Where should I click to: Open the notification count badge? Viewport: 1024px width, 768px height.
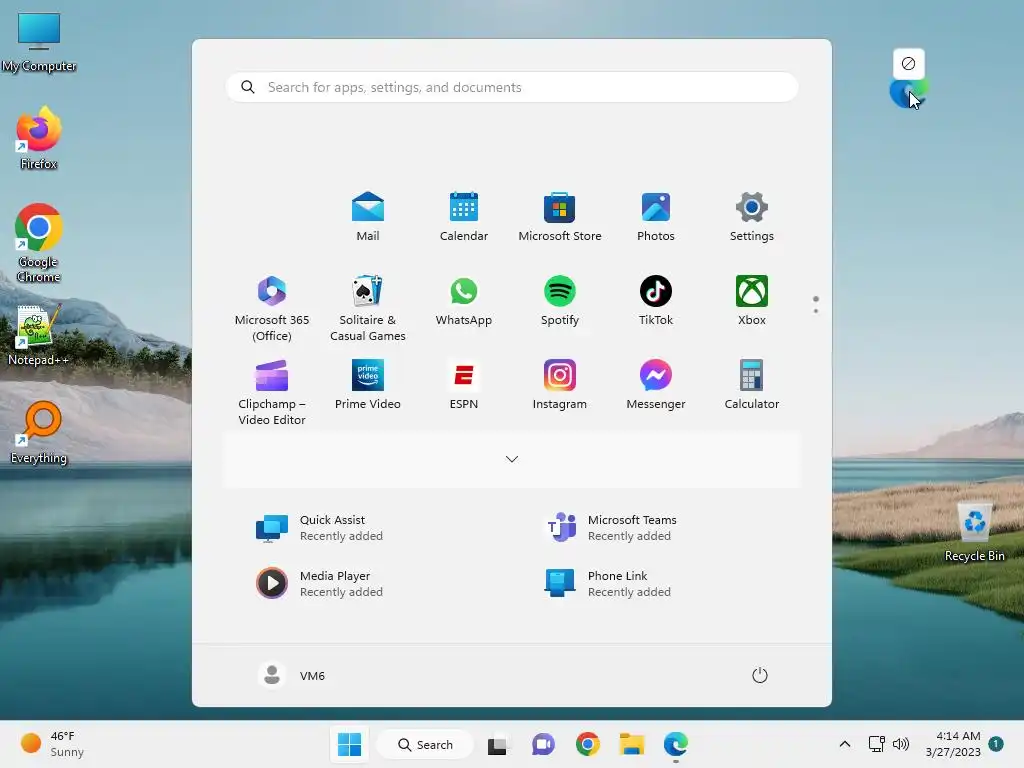tap(996, 743)
